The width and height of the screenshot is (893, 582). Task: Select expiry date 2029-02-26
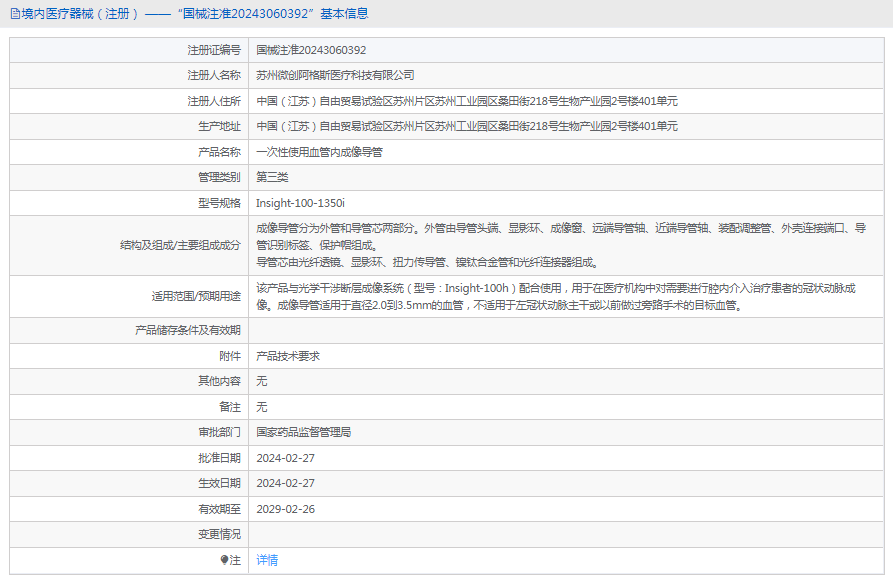point(285,509)
